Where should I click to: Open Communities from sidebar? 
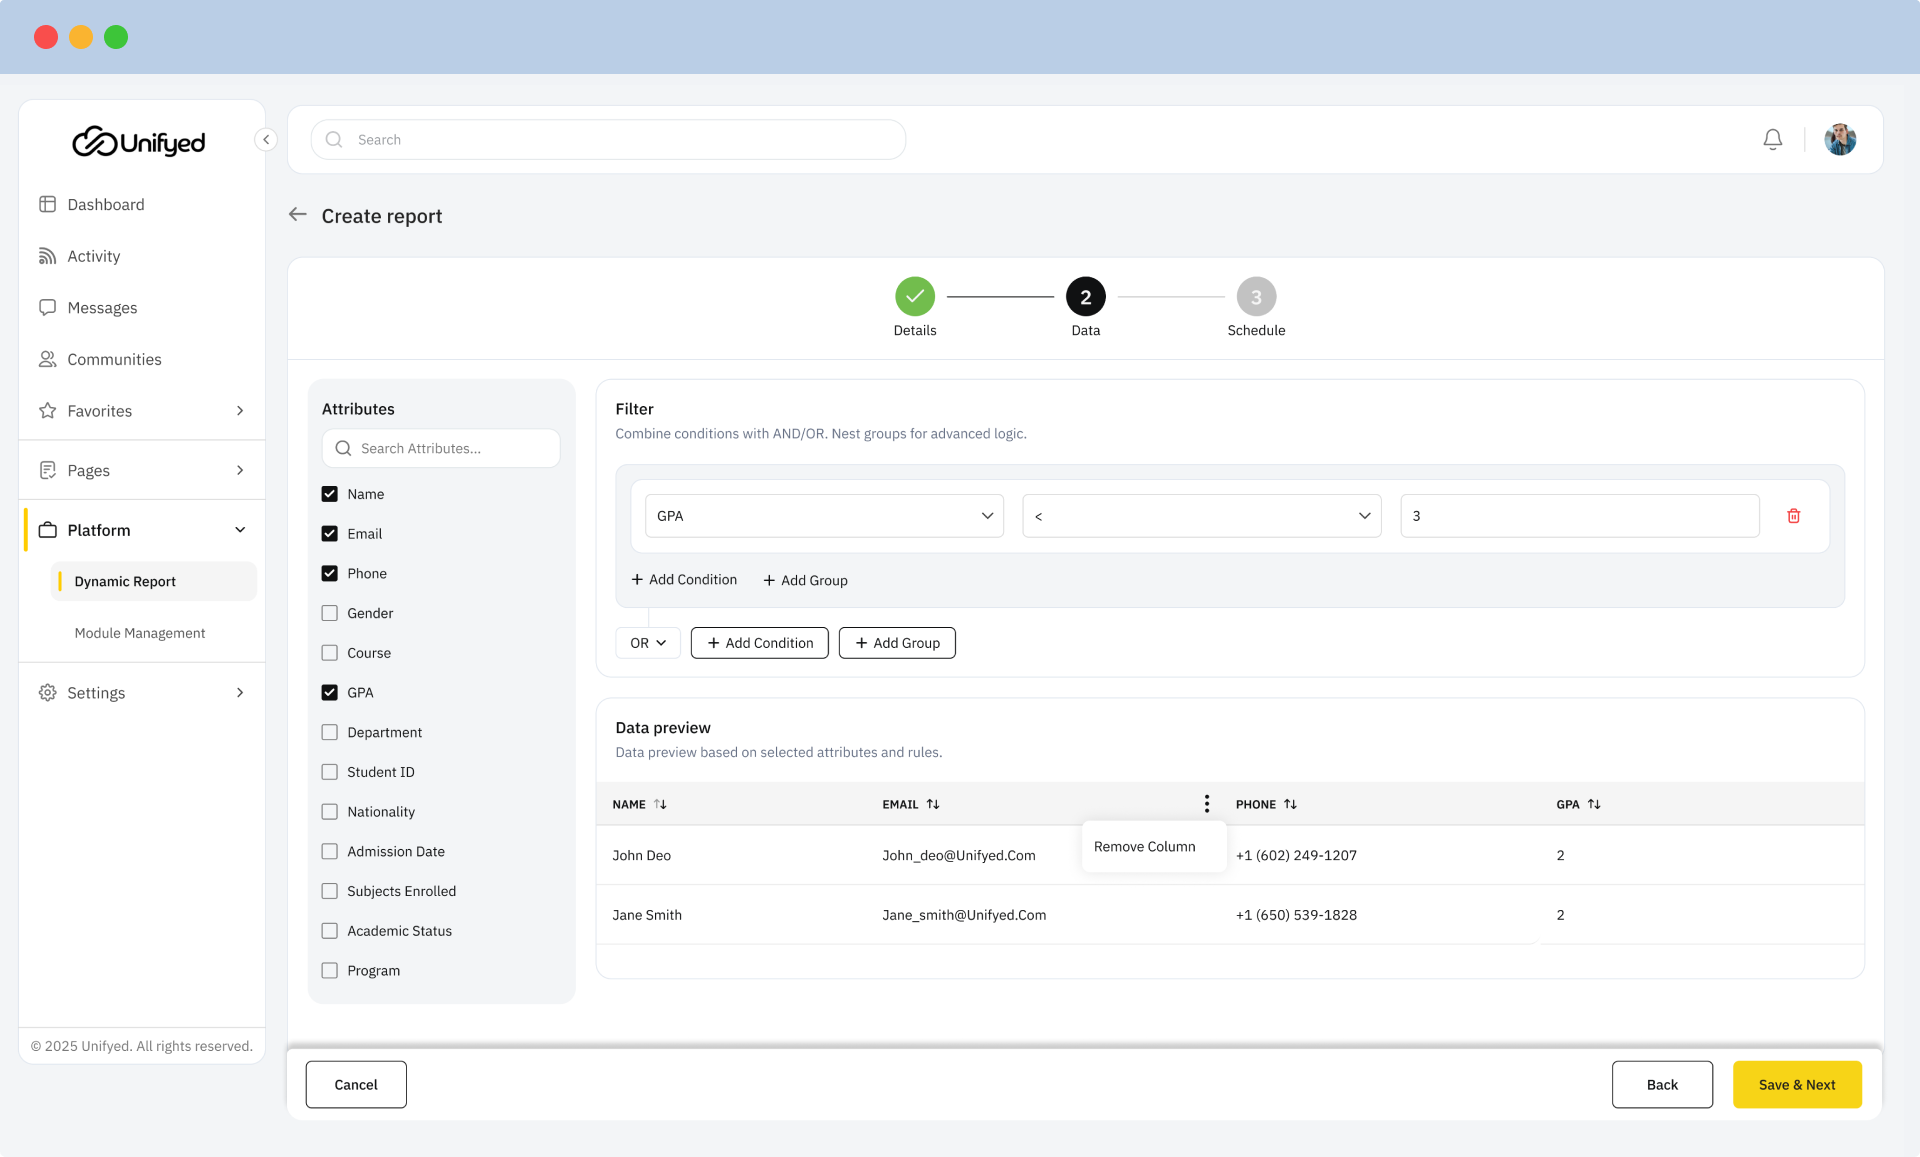coord(114,359)
